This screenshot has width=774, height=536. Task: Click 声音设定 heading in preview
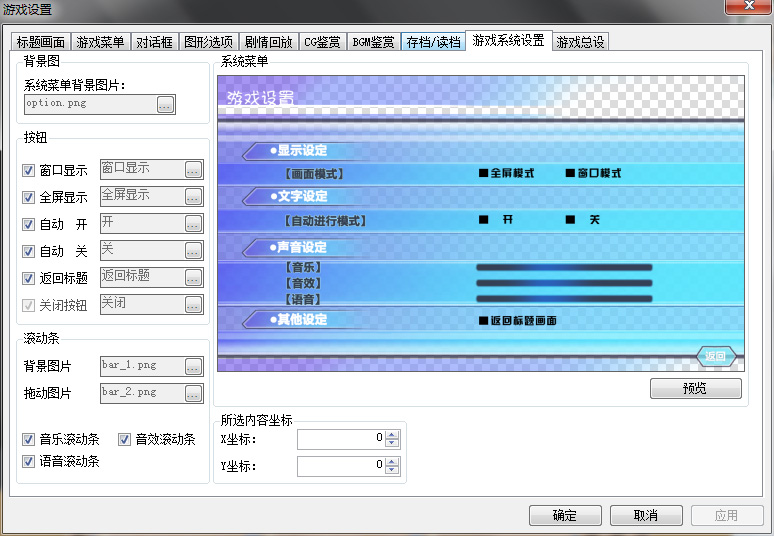coord(299,247)
